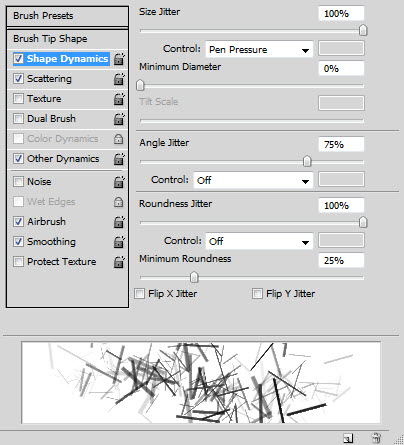Image resolution: width=404 pixels, height=445 pixels.
Task: Click the lock icon beside Scattering
Action: pos(119,79)
